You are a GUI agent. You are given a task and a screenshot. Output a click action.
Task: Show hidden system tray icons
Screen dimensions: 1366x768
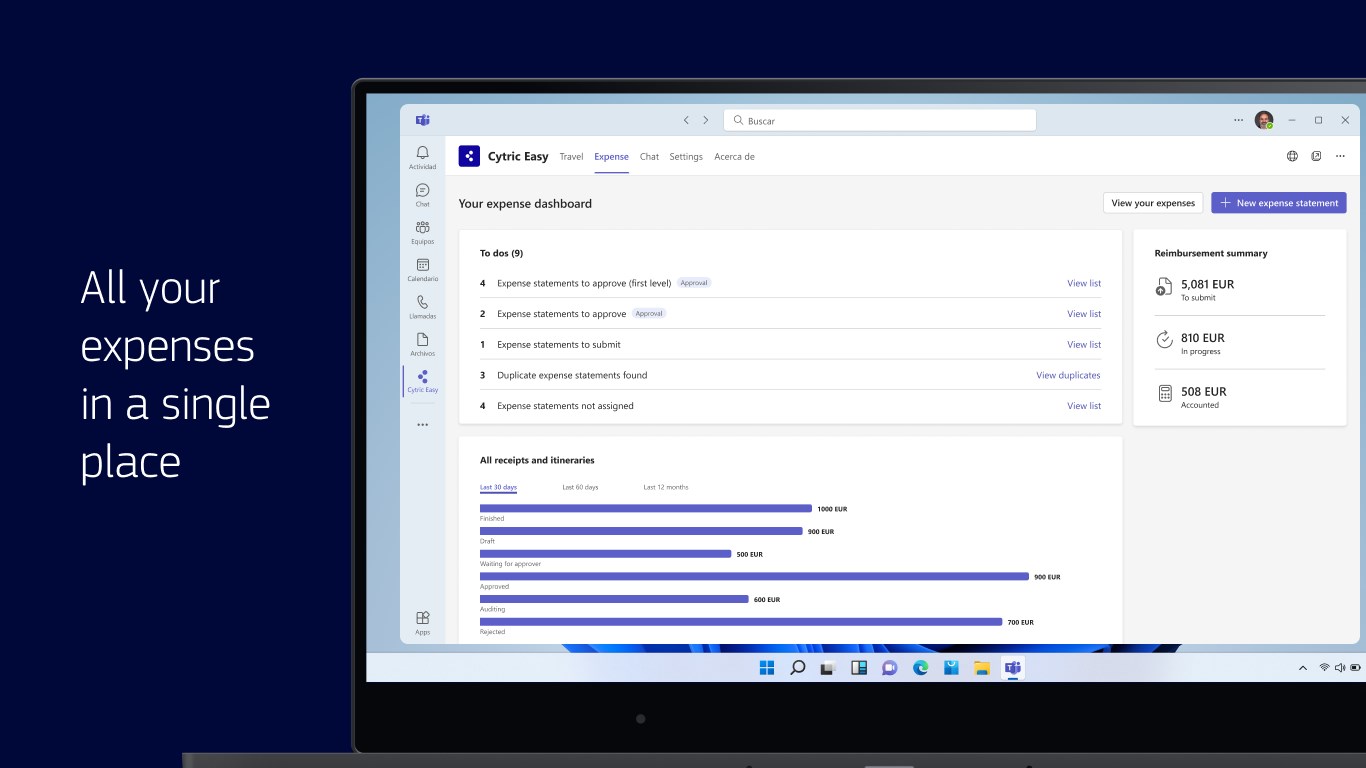click(x=1302, y=668)
